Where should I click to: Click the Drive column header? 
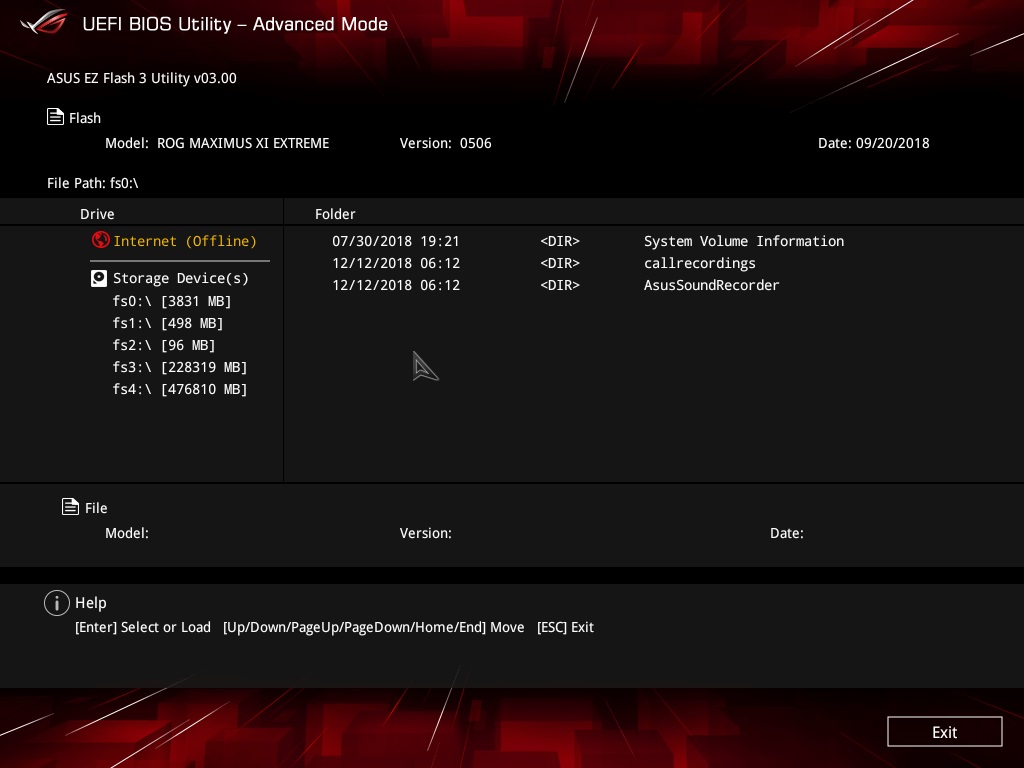(97, 214)
